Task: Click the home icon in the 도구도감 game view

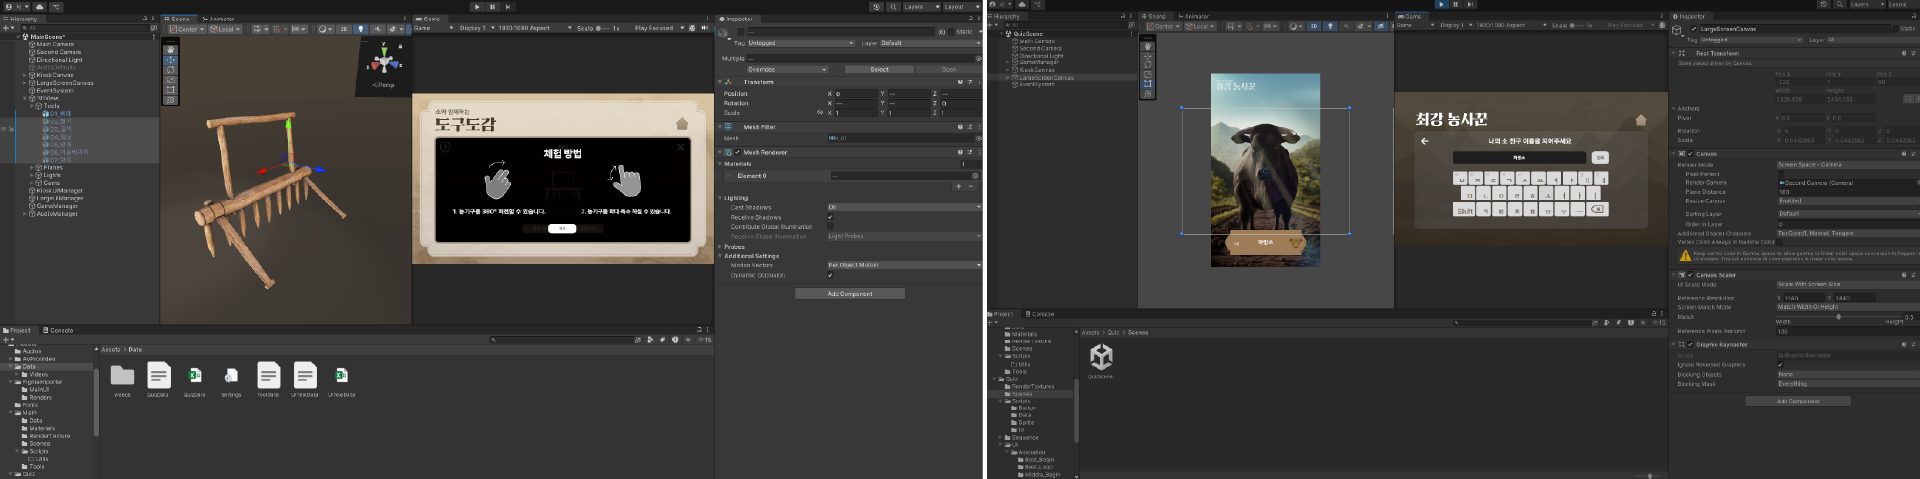Action: pyautogui.click(x=682, y=124)
